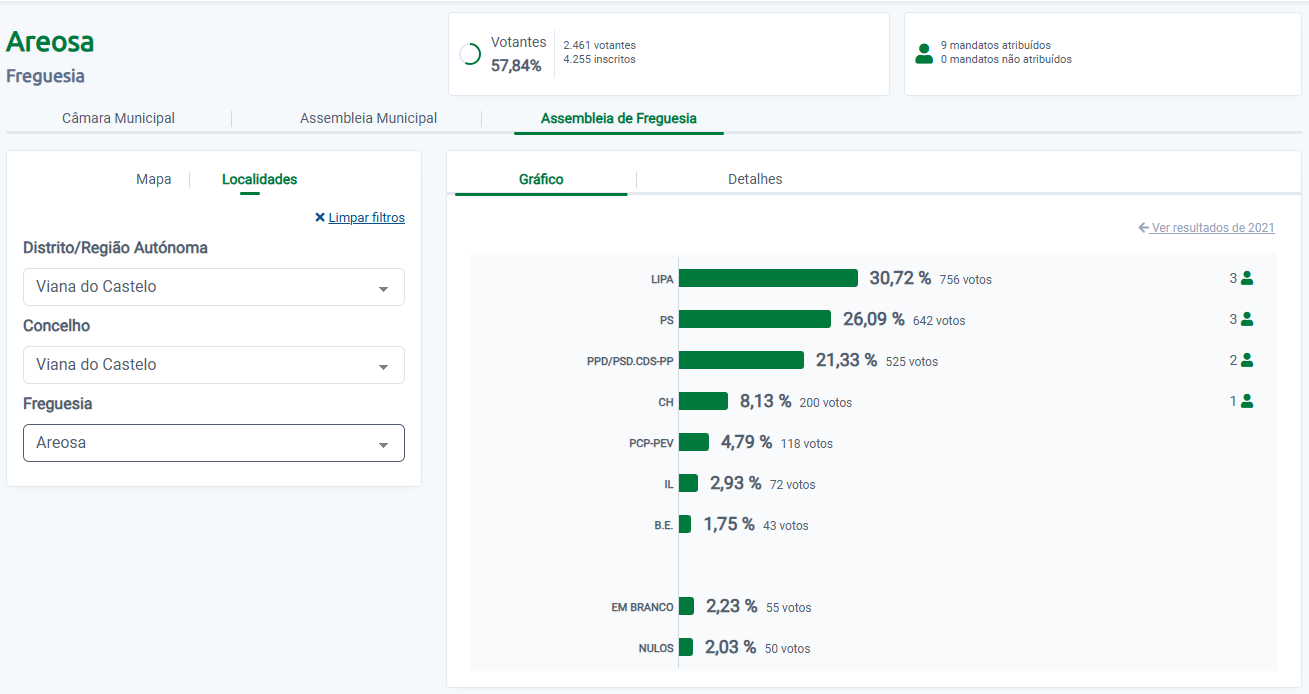This screenshot has height=694, width=1309.
Task: Click the back arrow before Ver resultados de 2021
Action: tap(1144, 228)
